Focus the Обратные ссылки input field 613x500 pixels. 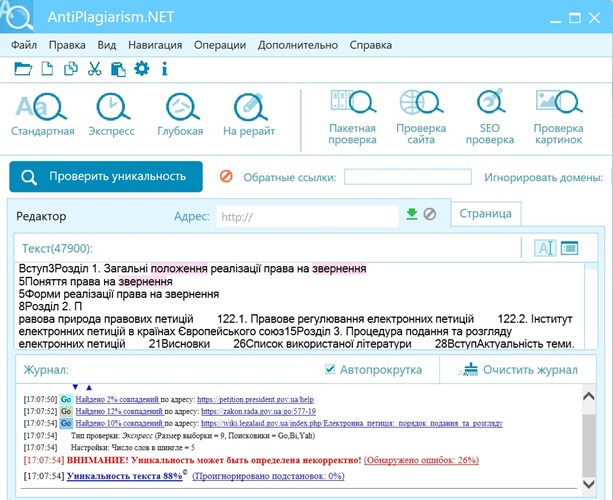click(408, 177)
